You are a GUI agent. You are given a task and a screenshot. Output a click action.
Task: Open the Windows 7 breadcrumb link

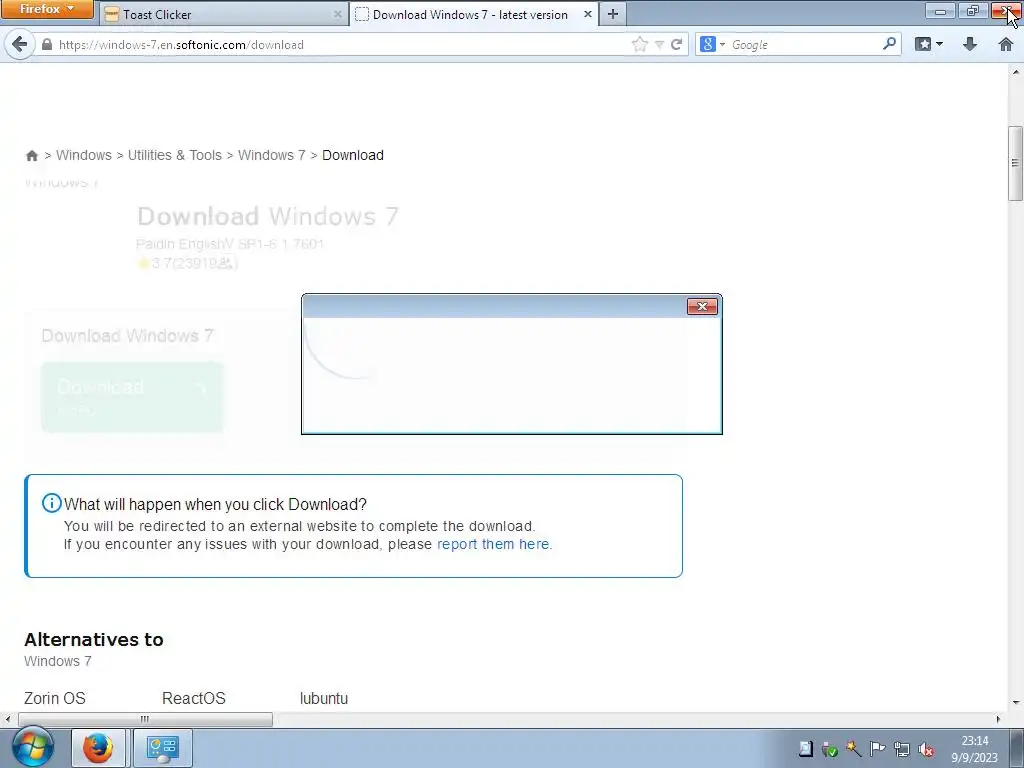point(271,155)
